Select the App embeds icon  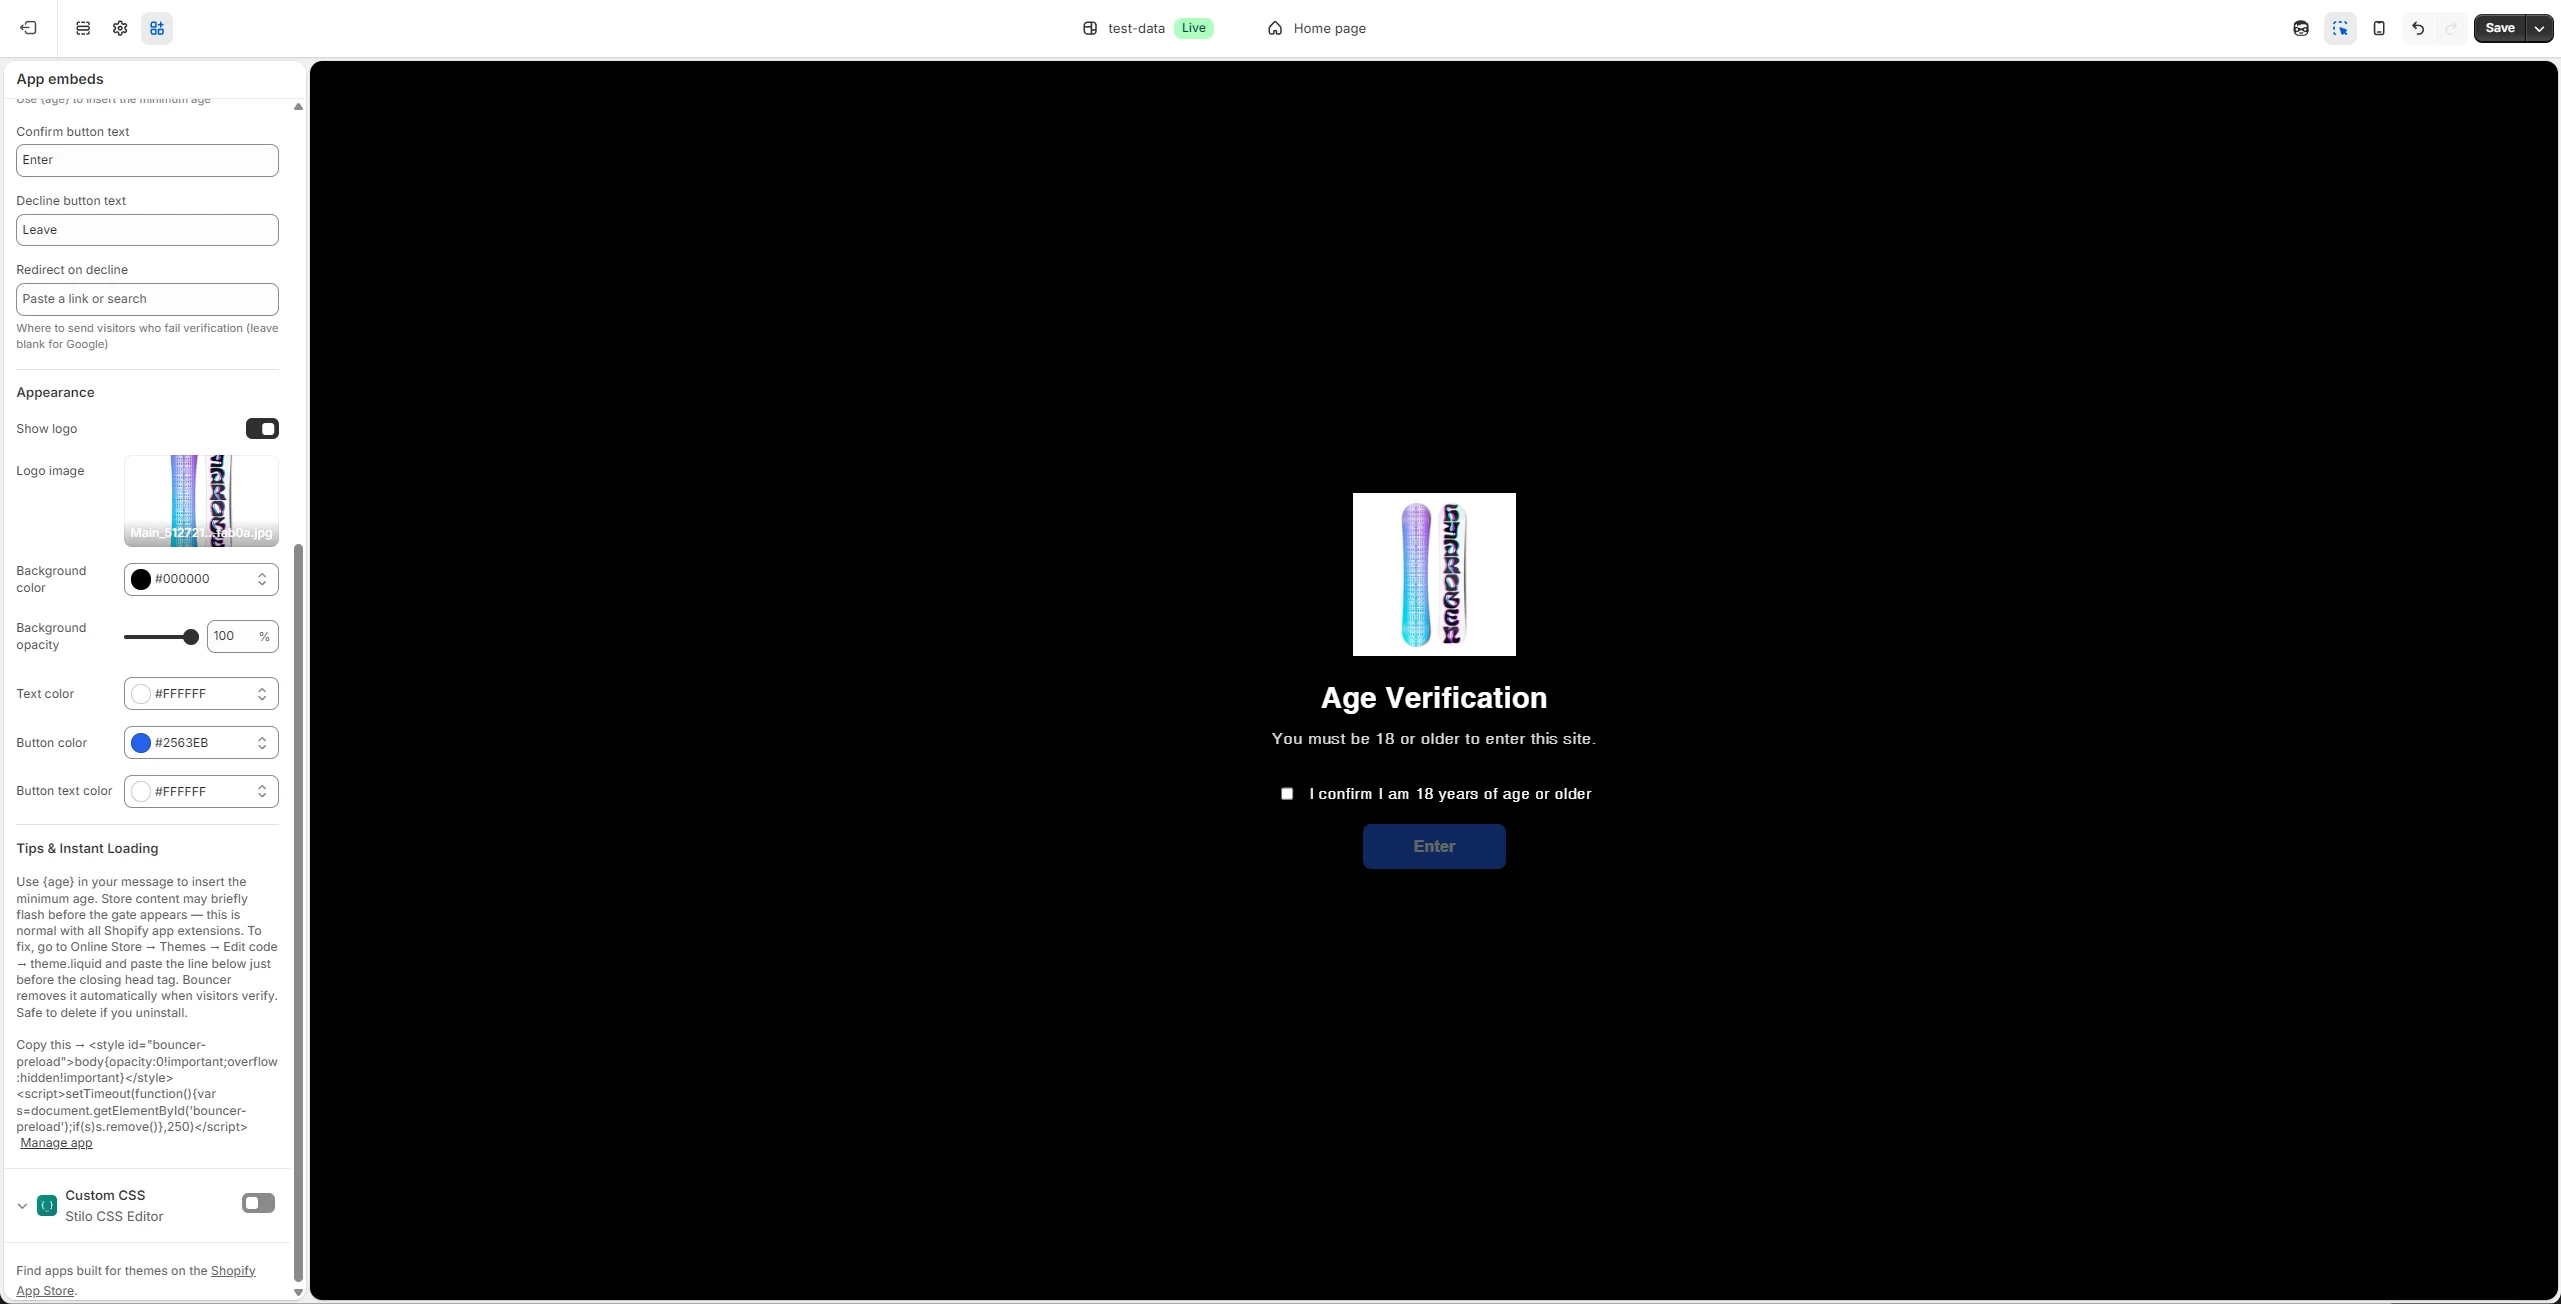tap(157, 28)
